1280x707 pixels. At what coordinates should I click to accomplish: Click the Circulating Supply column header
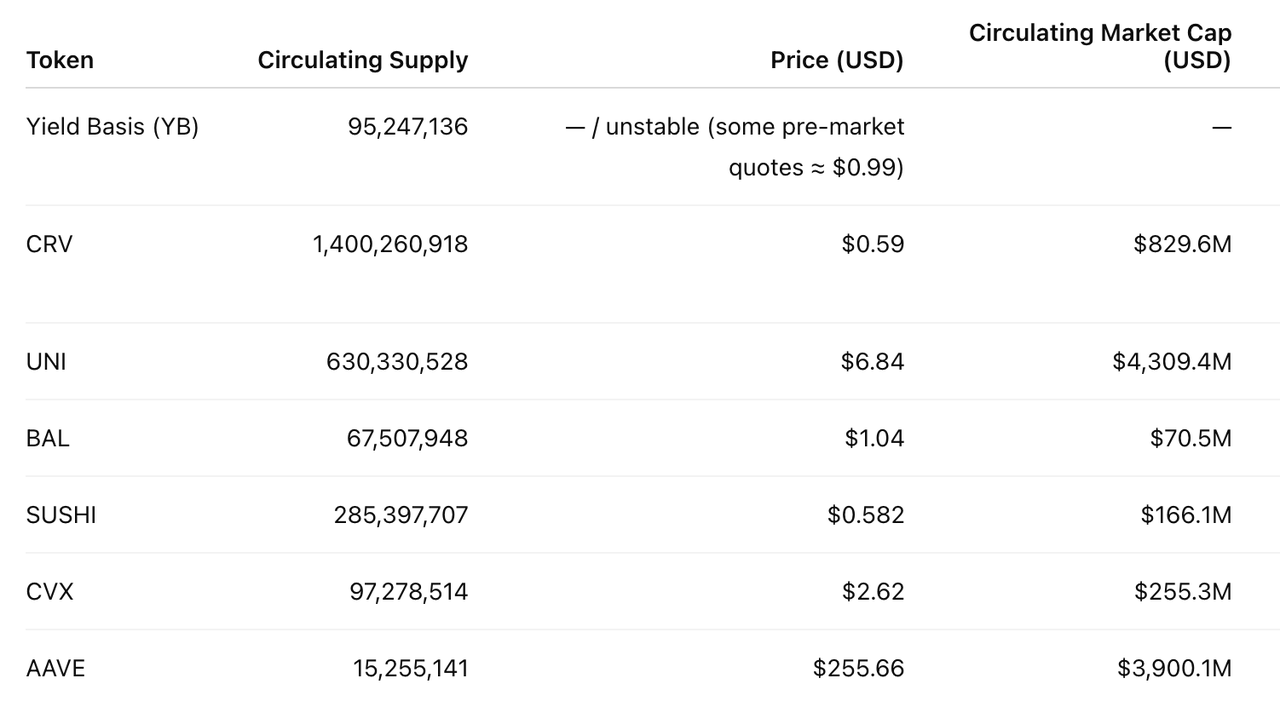[x=362, y=60]
